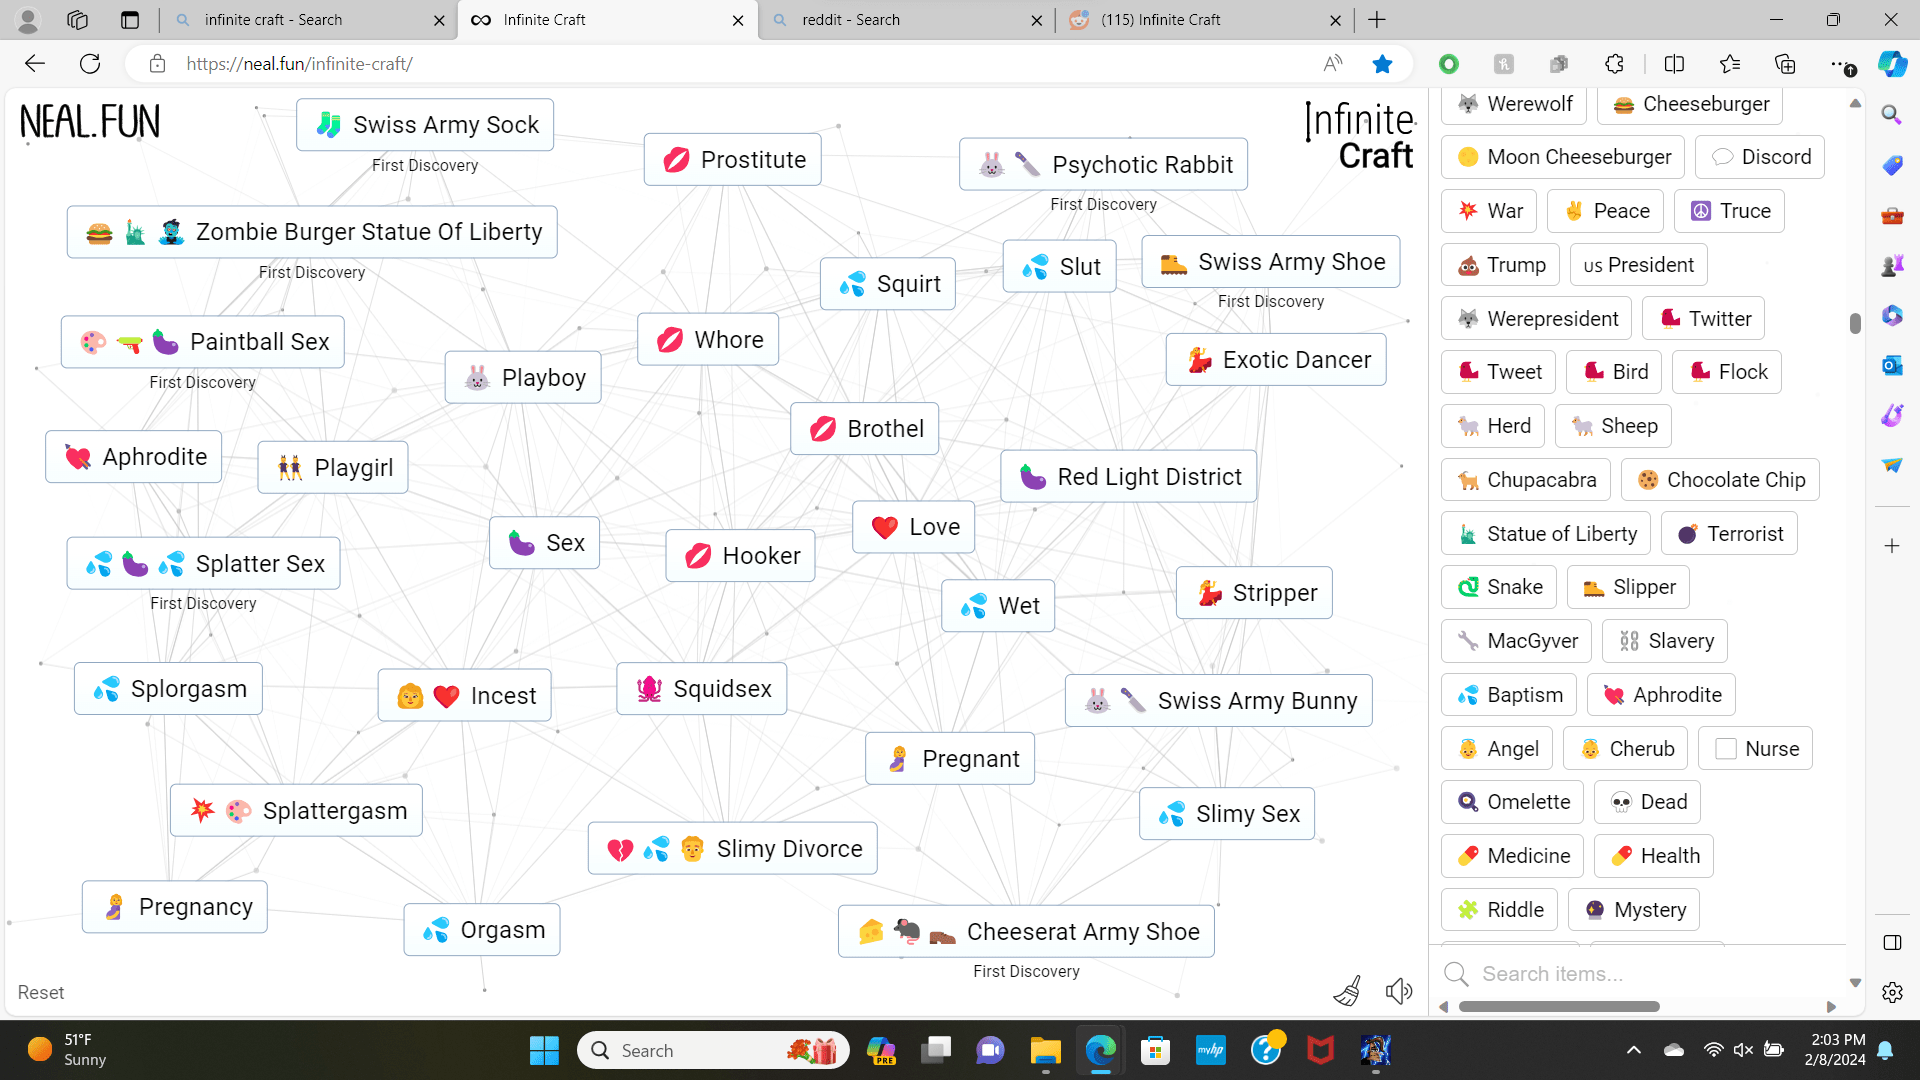This screenshot has width=1920, height=1080.
Task: Select the MacGyver sidebar item
Action: [1517, 640]
